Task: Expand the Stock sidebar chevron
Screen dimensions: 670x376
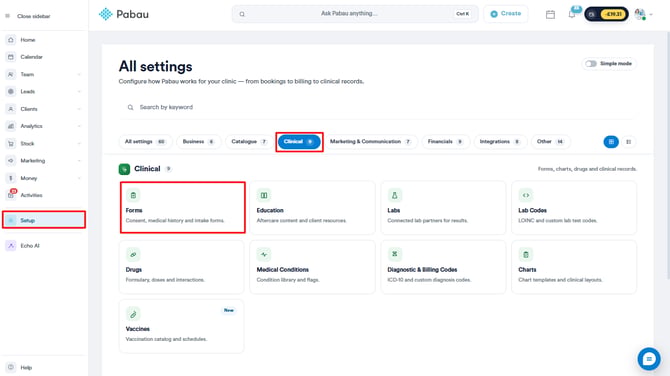Action: (79, 144)
